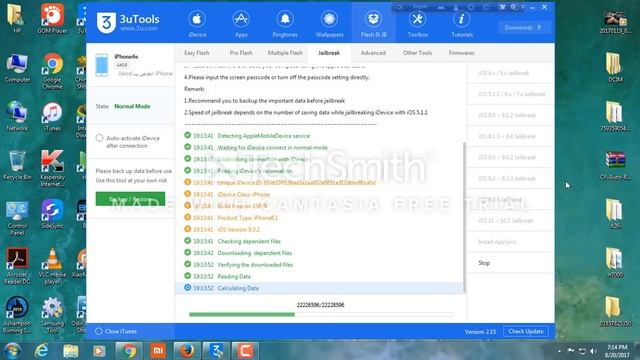This screenshot has width=640, height=360.
Task: Click the Check Update button
Action: tap(526, 331)
